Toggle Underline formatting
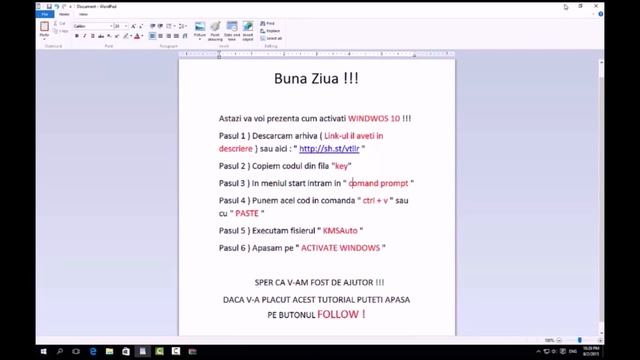This screenshot has height=360, width=640. click(x=93, y=36)
